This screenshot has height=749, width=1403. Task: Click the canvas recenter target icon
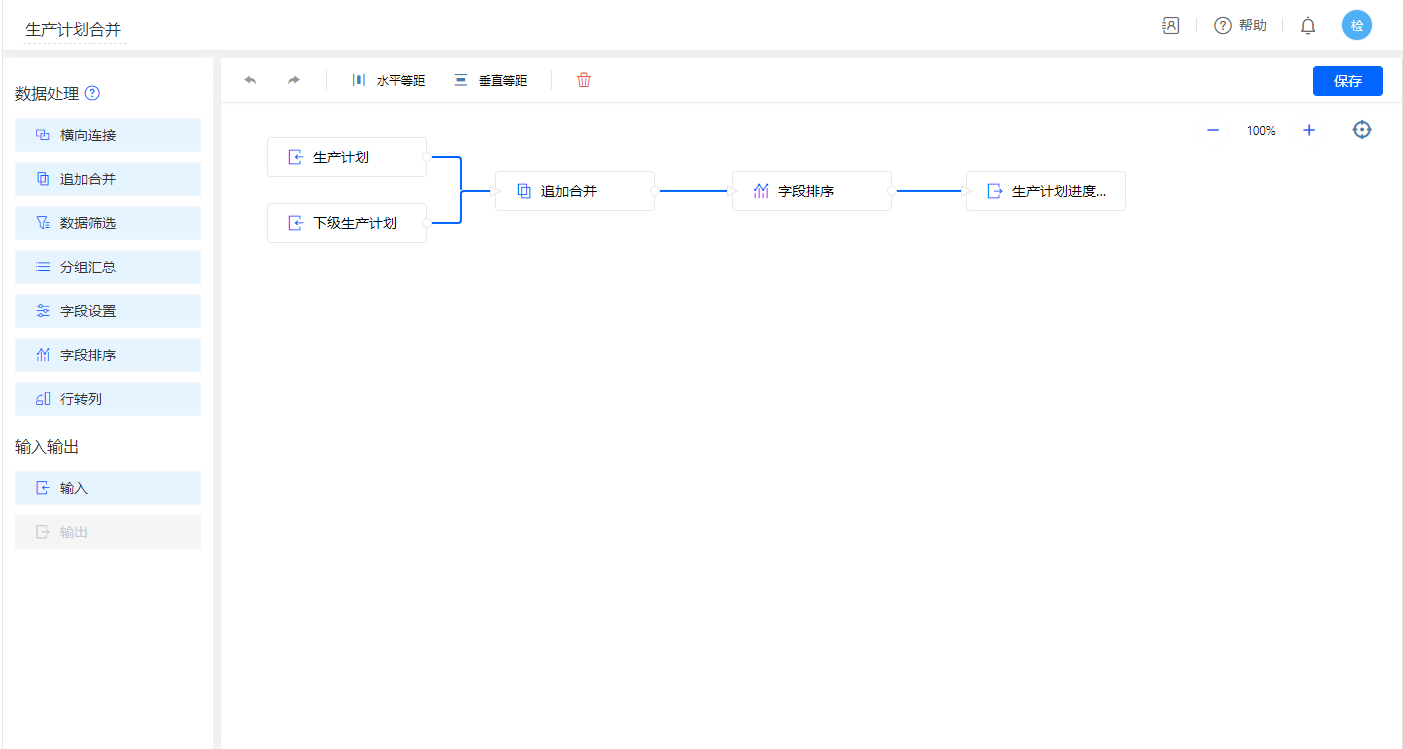point(1361,130)
